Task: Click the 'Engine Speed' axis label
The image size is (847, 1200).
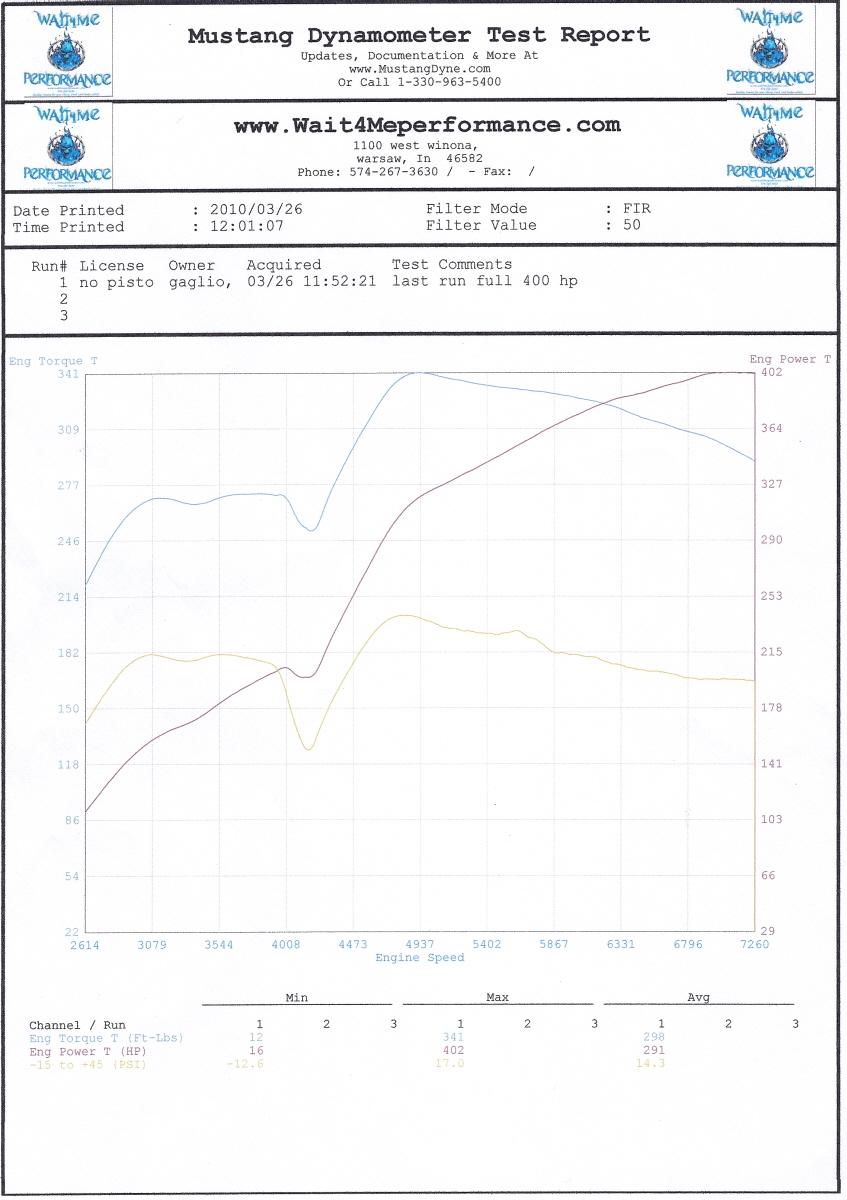Action: pyautogui.click(x=420, y=958)
